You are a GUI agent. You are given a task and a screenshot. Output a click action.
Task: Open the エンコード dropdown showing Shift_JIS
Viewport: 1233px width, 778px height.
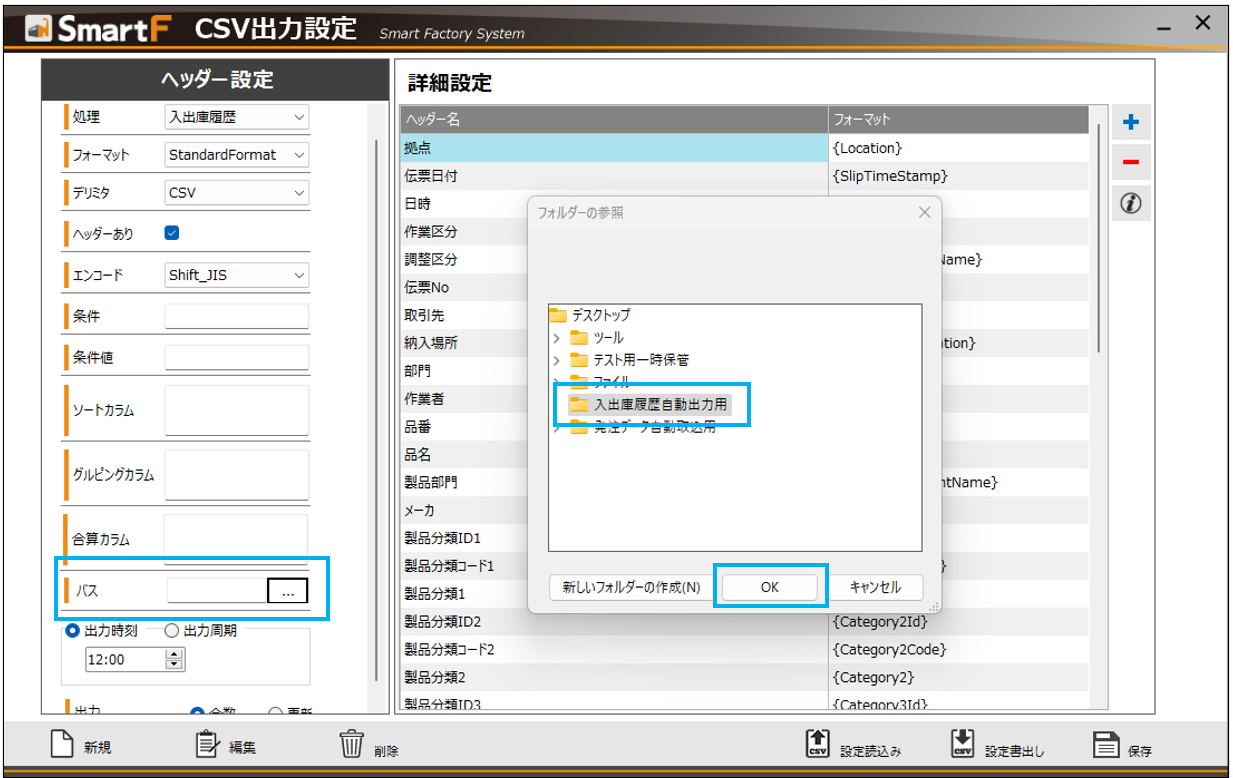pyautogui.click(x=236, y=275)
